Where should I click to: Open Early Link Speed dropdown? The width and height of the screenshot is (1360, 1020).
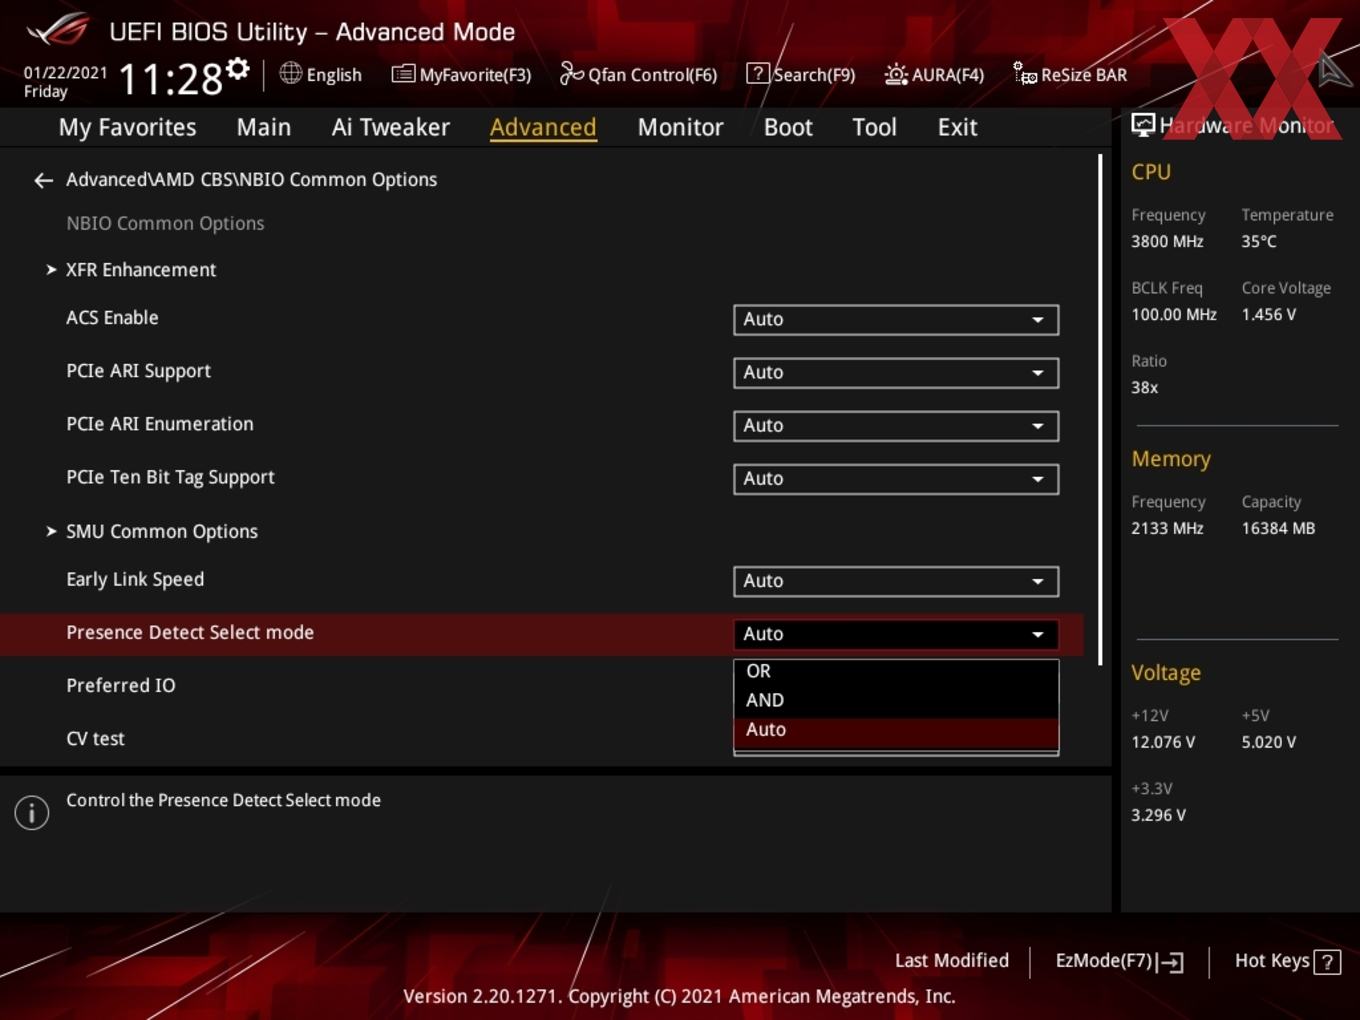(896, 581)
